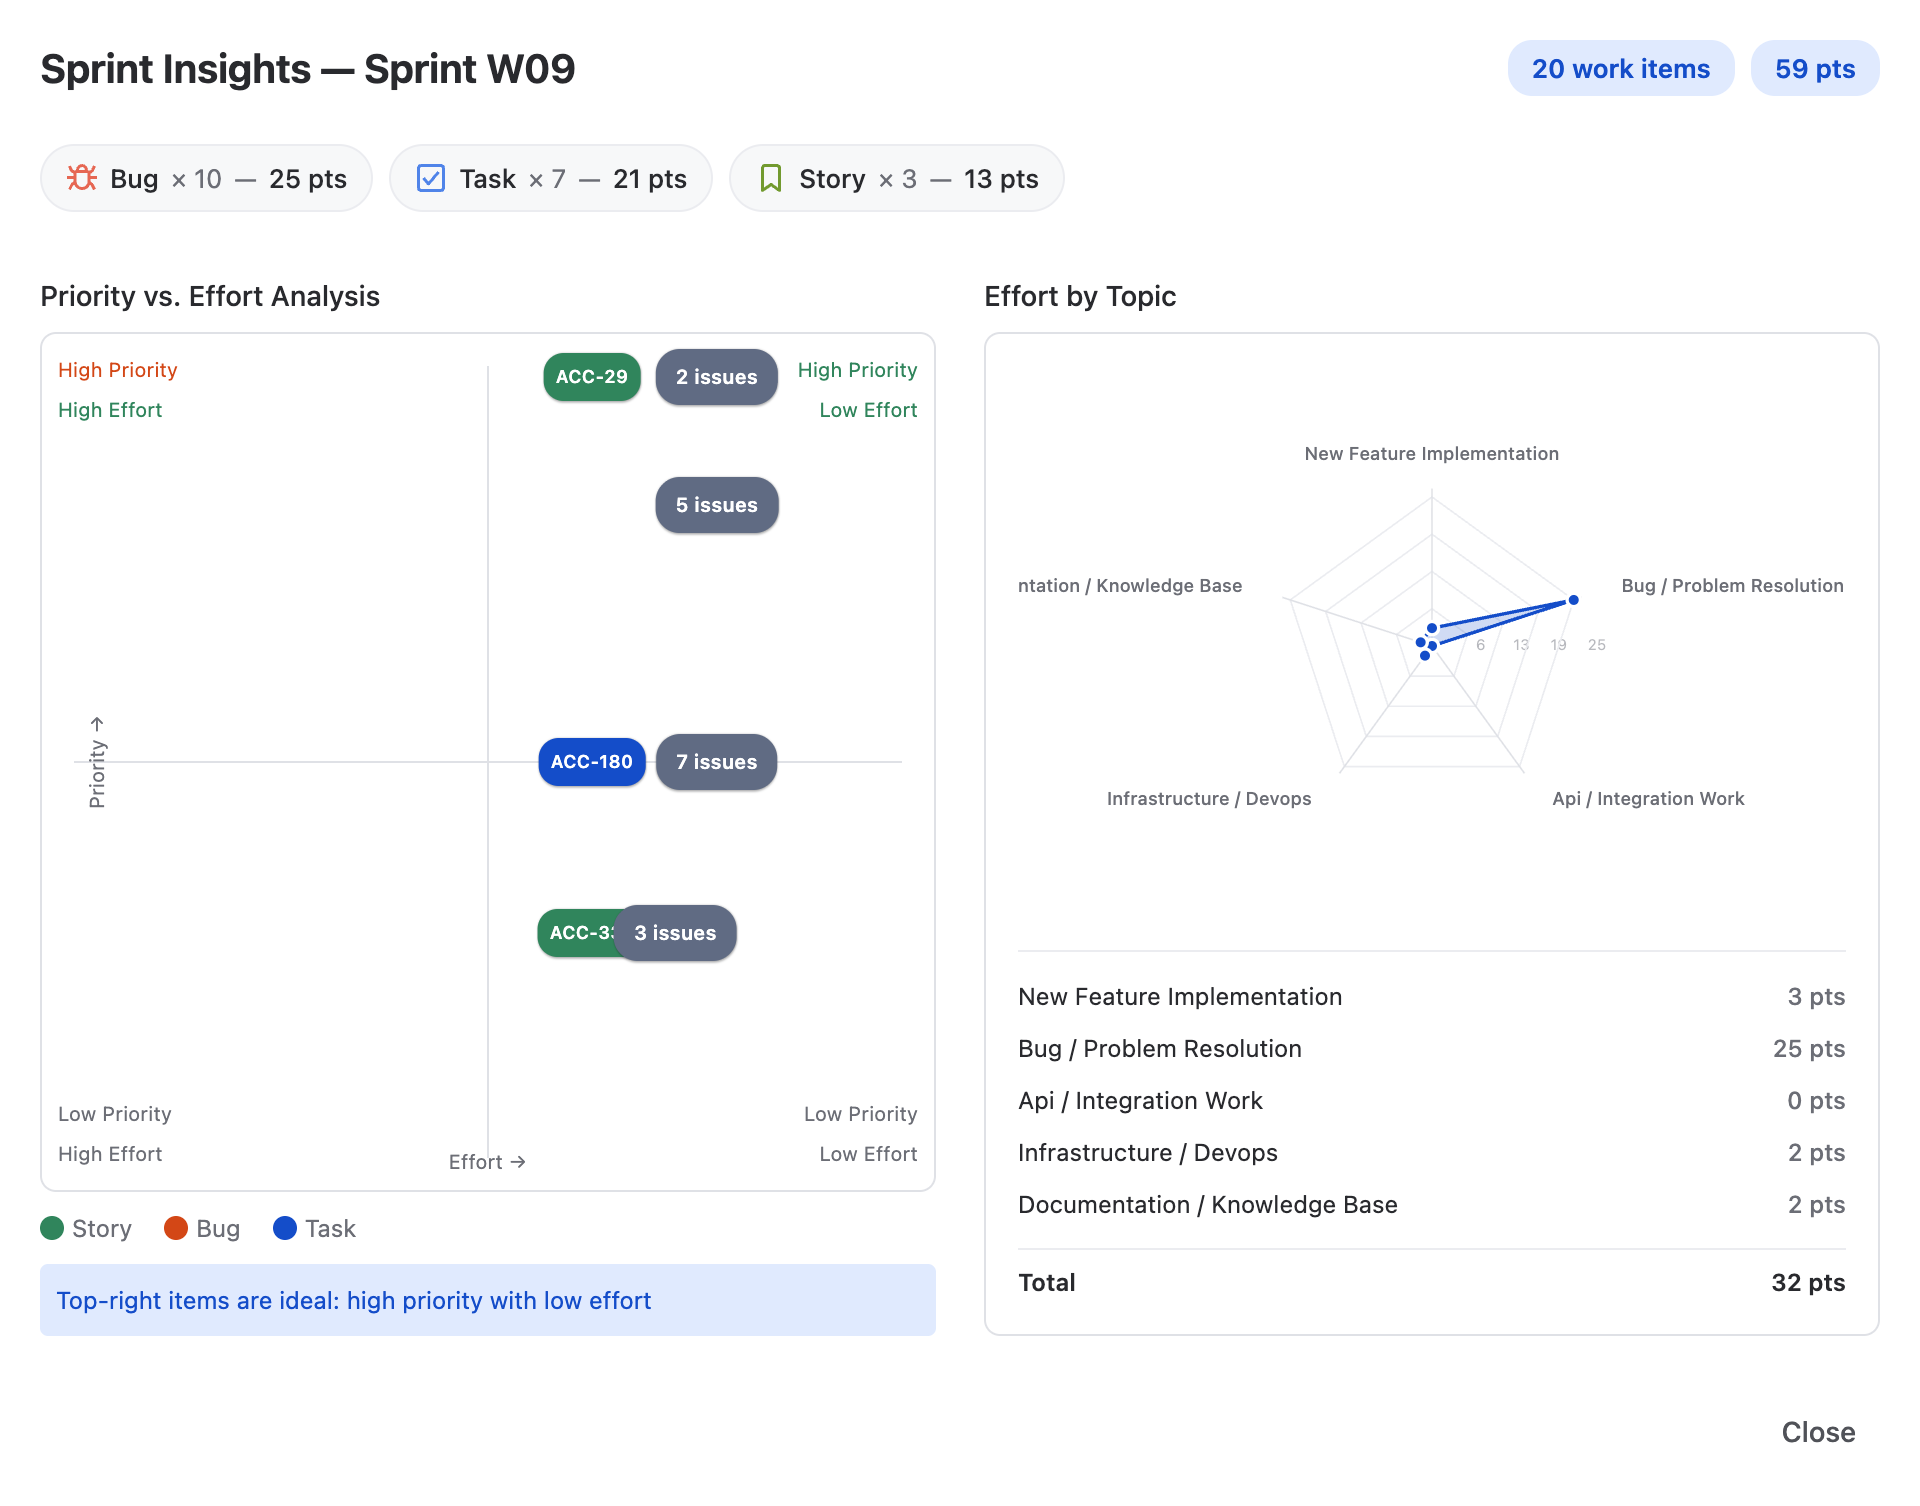Click the red bug icon
This screenshot has height=1506, width=1920.
(82, 178)
